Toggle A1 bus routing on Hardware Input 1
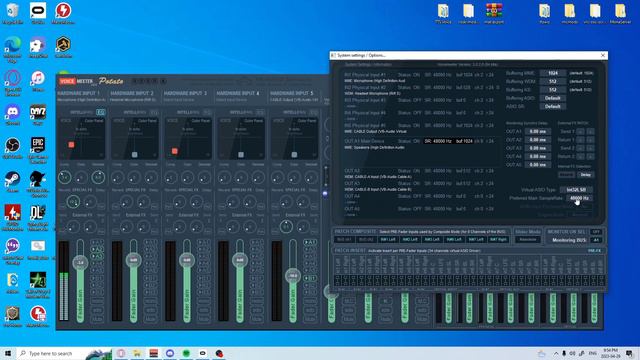The height and width of the screenshot is (360, 640). coord(97,242)
